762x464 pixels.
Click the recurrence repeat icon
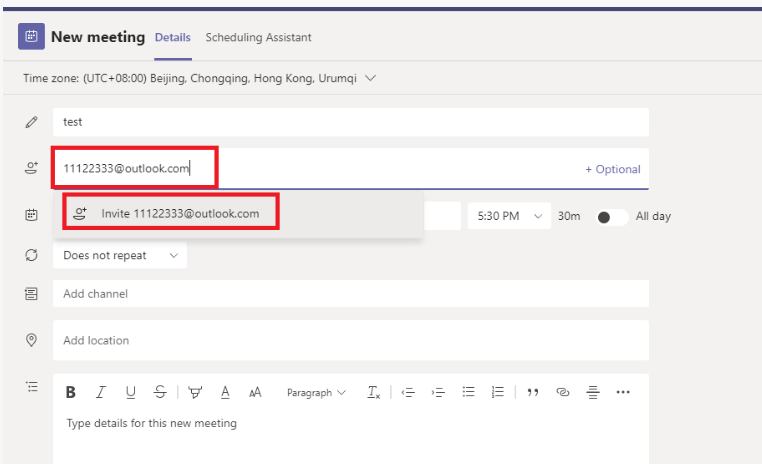point(32,255)
